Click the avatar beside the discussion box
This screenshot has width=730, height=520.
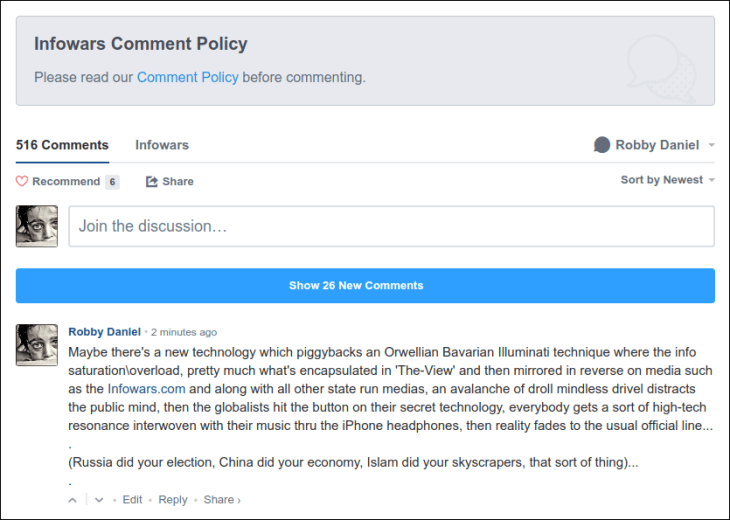(x=37, y=226)
